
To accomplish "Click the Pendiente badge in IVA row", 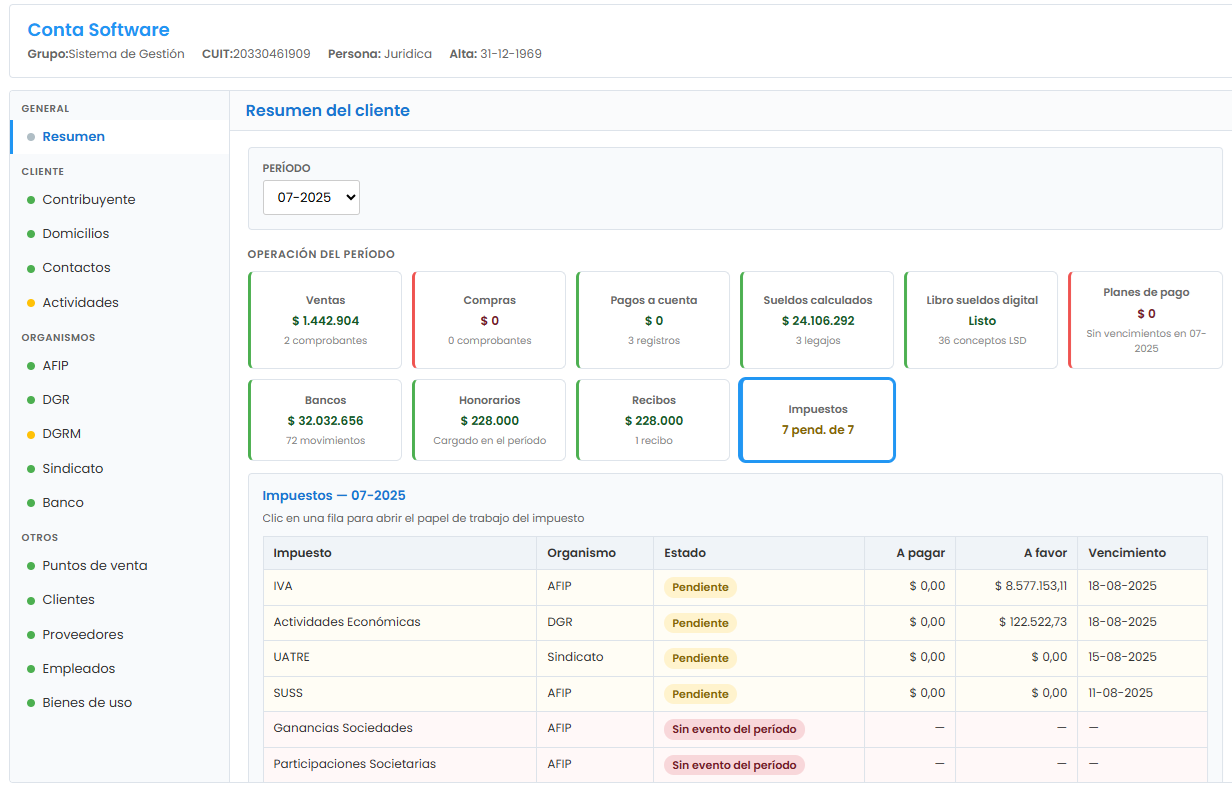I will pyautogui.click(x=700, y=587).
